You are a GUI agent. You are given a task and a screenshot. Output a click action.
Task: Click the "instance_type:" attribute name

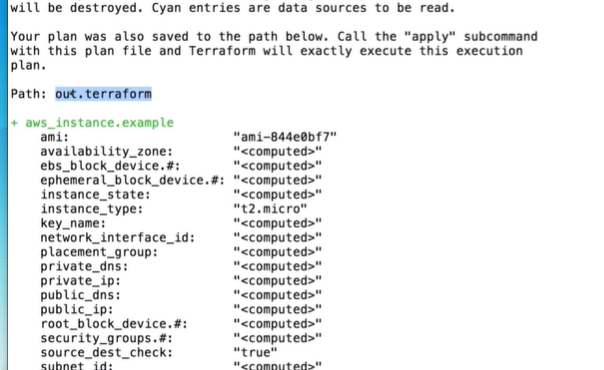[x=92, y=209]
